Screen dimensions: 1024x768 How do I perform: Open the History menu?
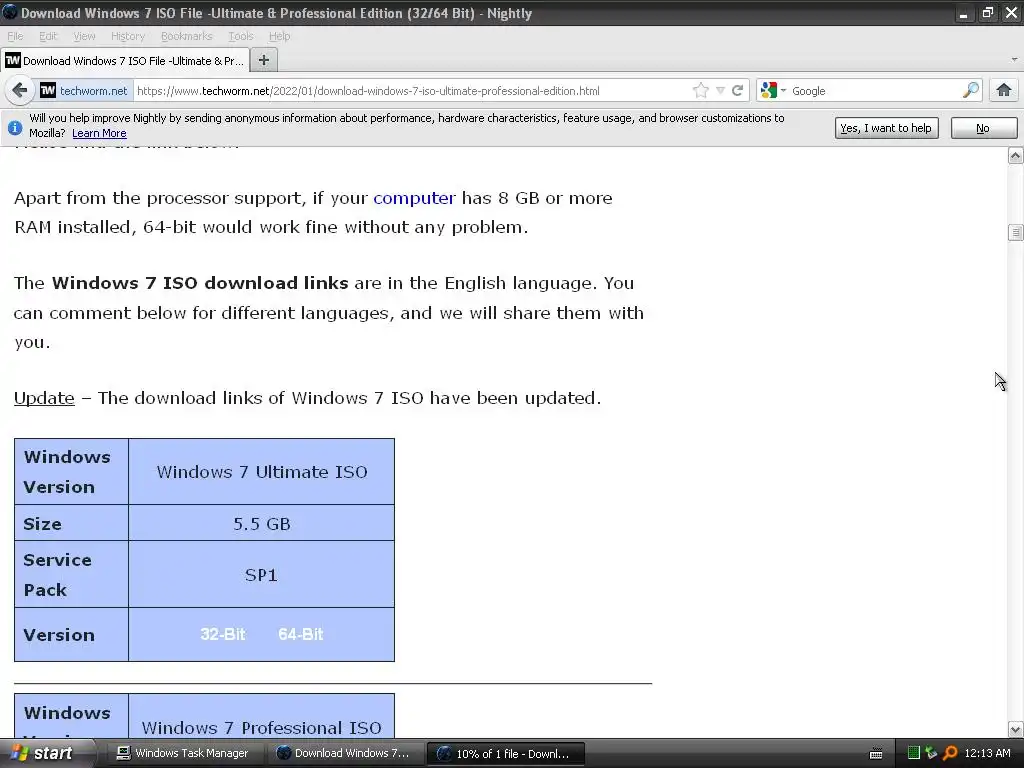[127, 36]
